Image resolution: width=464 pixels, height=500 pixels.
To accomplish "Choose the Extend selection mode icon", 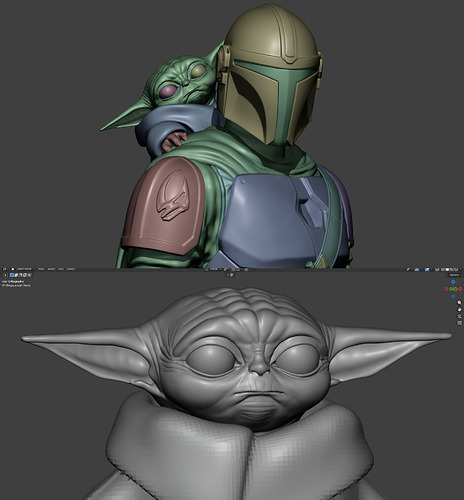I will tap(16, 275).
